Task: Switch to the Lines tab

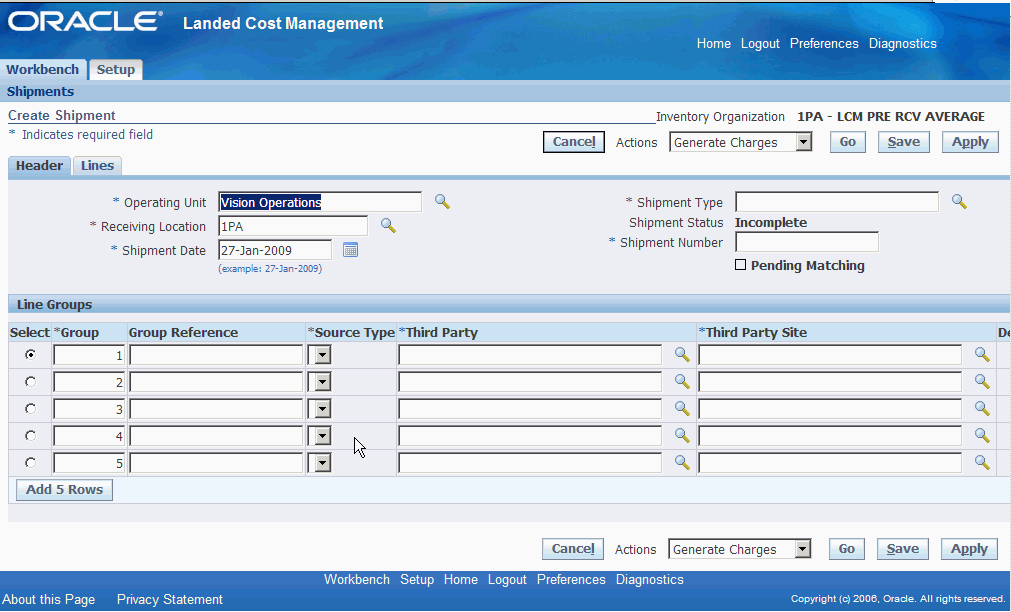Action: [x=97, y=166]
